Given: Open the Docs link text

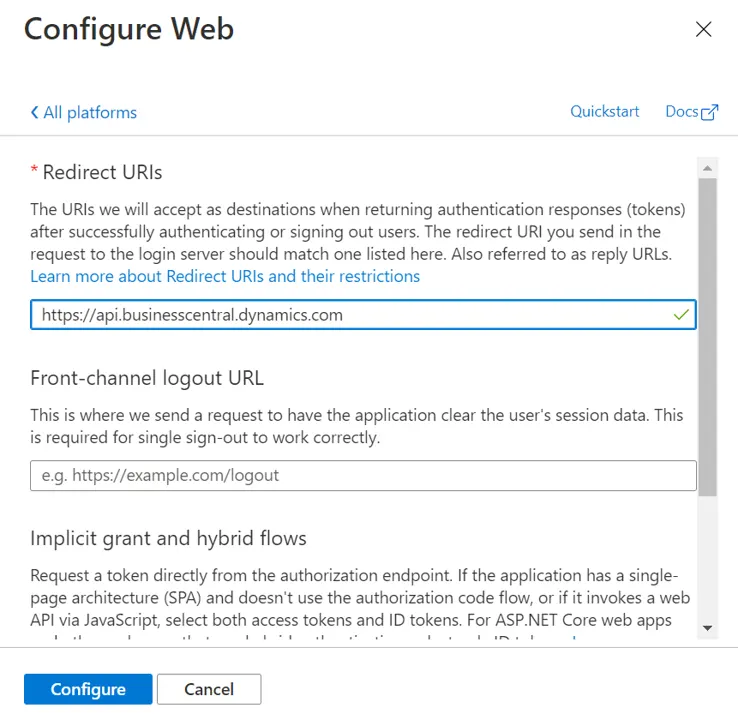Looking at the screenshot, I should [682, 112].
